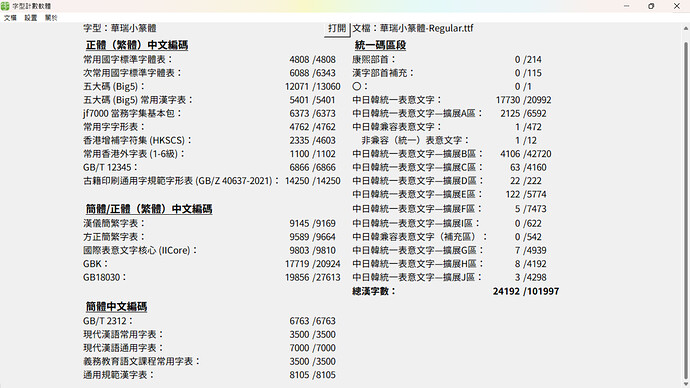Click the 統一碼區段 heading
690x388 pixels.
point(380,45)
